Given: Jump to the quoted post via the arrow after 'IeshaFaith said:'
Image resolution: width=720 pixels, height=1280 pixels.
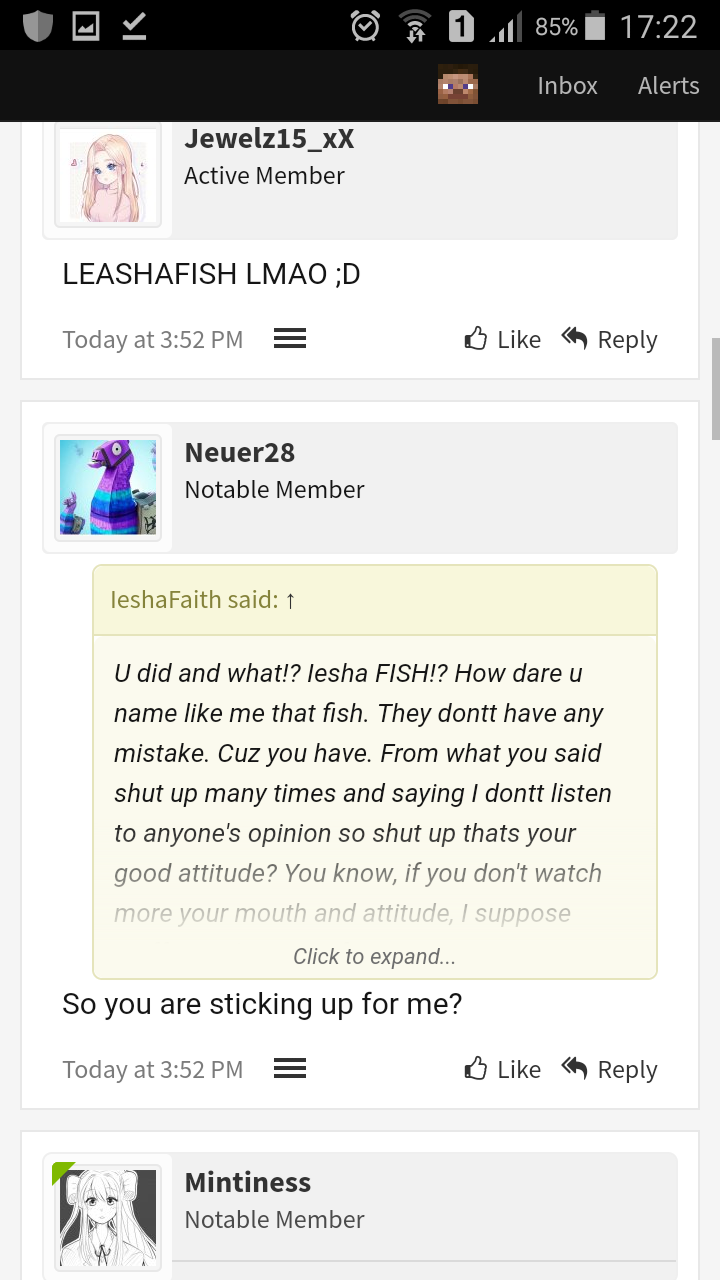Looking at the screenshot, I should click(290, 600).
